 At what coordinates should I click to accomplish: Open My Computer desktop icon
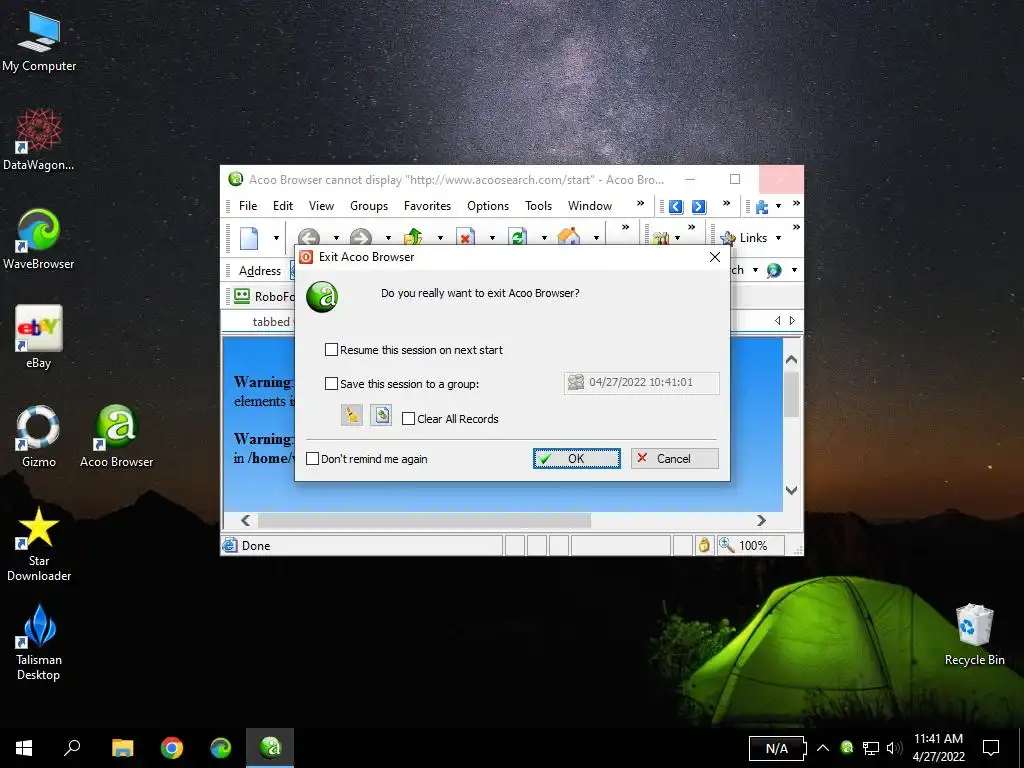coord(39,40)
